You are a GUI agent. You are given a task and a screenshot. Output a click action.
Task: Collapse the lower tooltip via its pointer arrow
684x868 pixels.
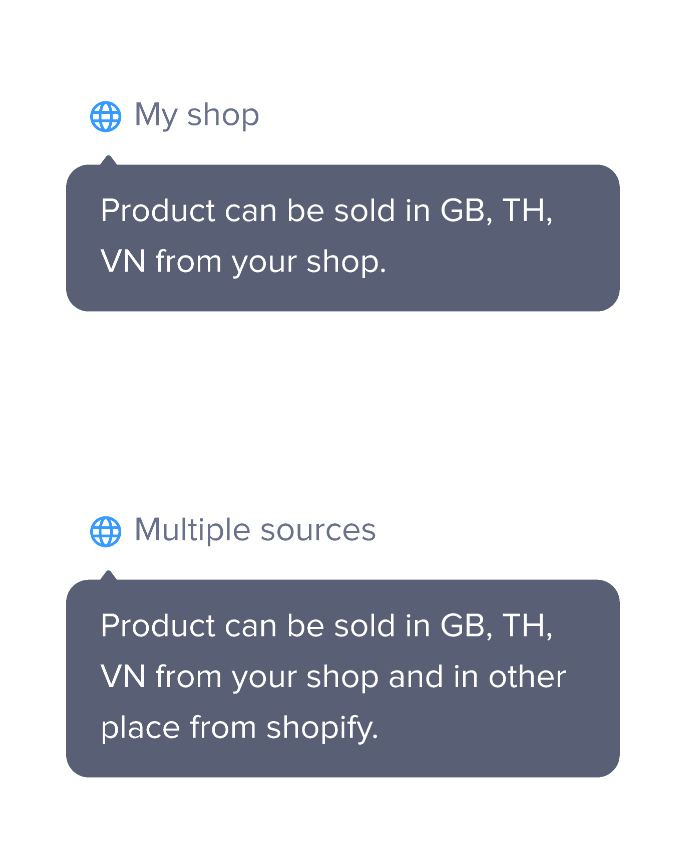[x=110, y=571]
